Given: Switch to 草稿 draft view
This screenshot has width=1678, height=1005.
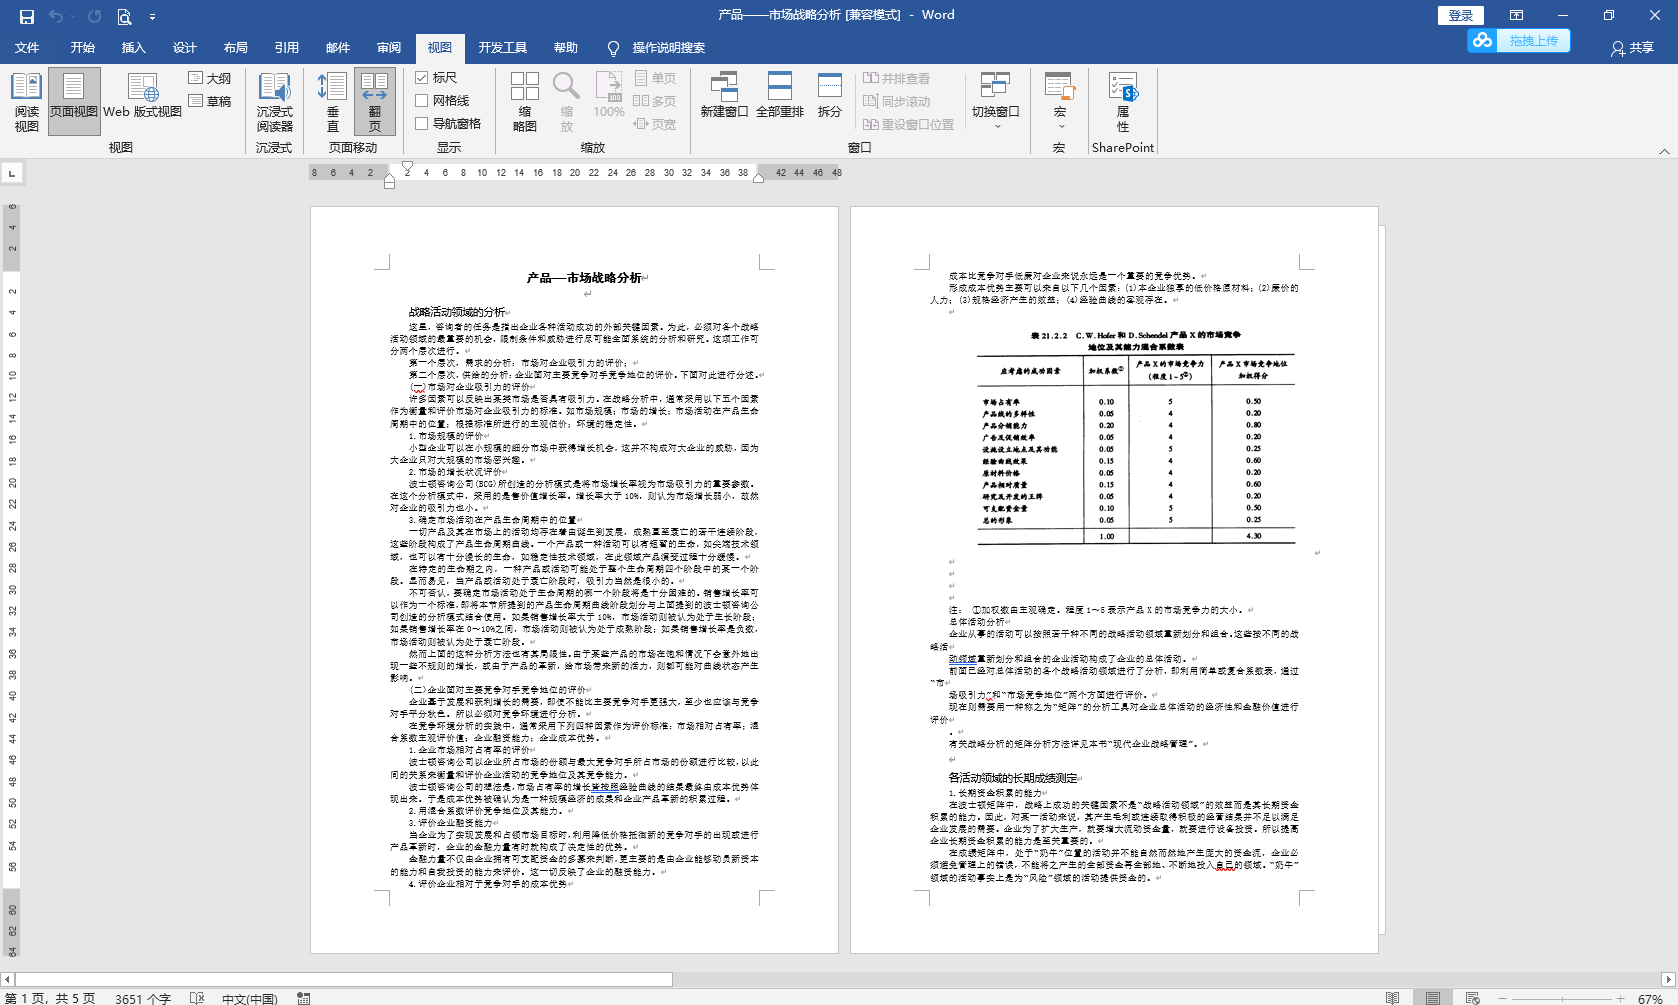Looking at the screenshot, I should coord(210,101).
